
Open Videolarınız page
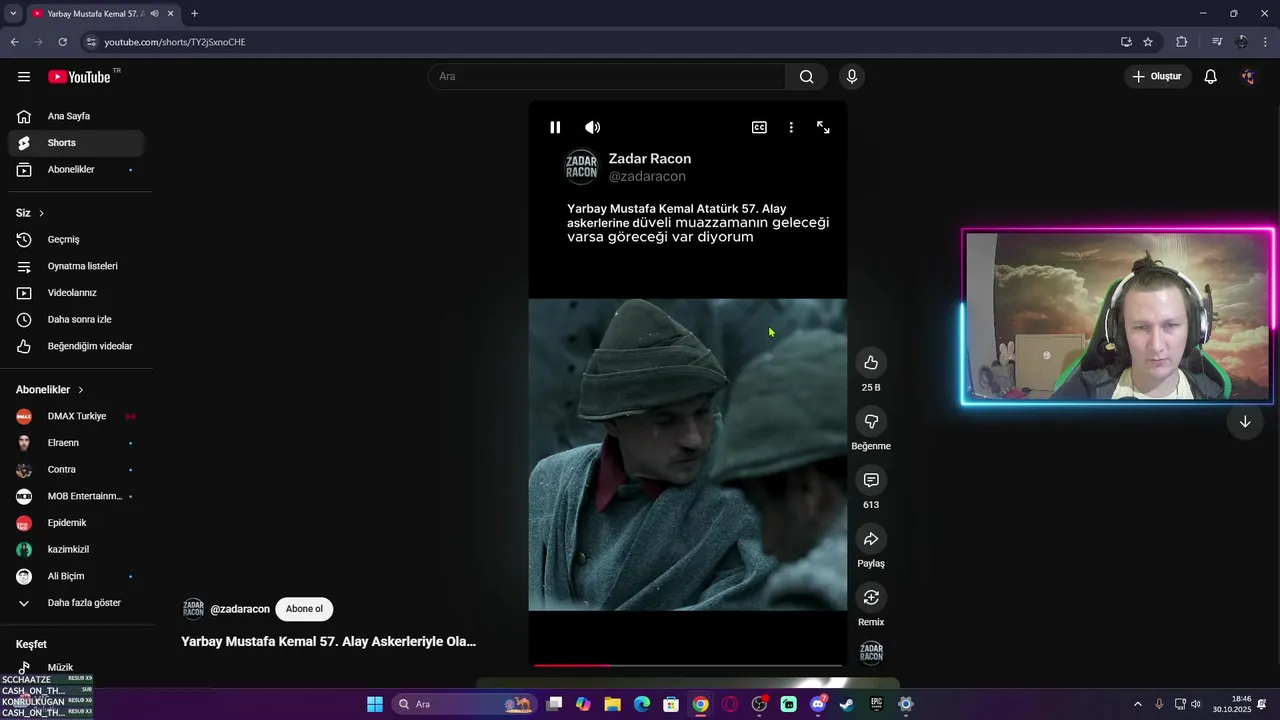tap(76, 293)
